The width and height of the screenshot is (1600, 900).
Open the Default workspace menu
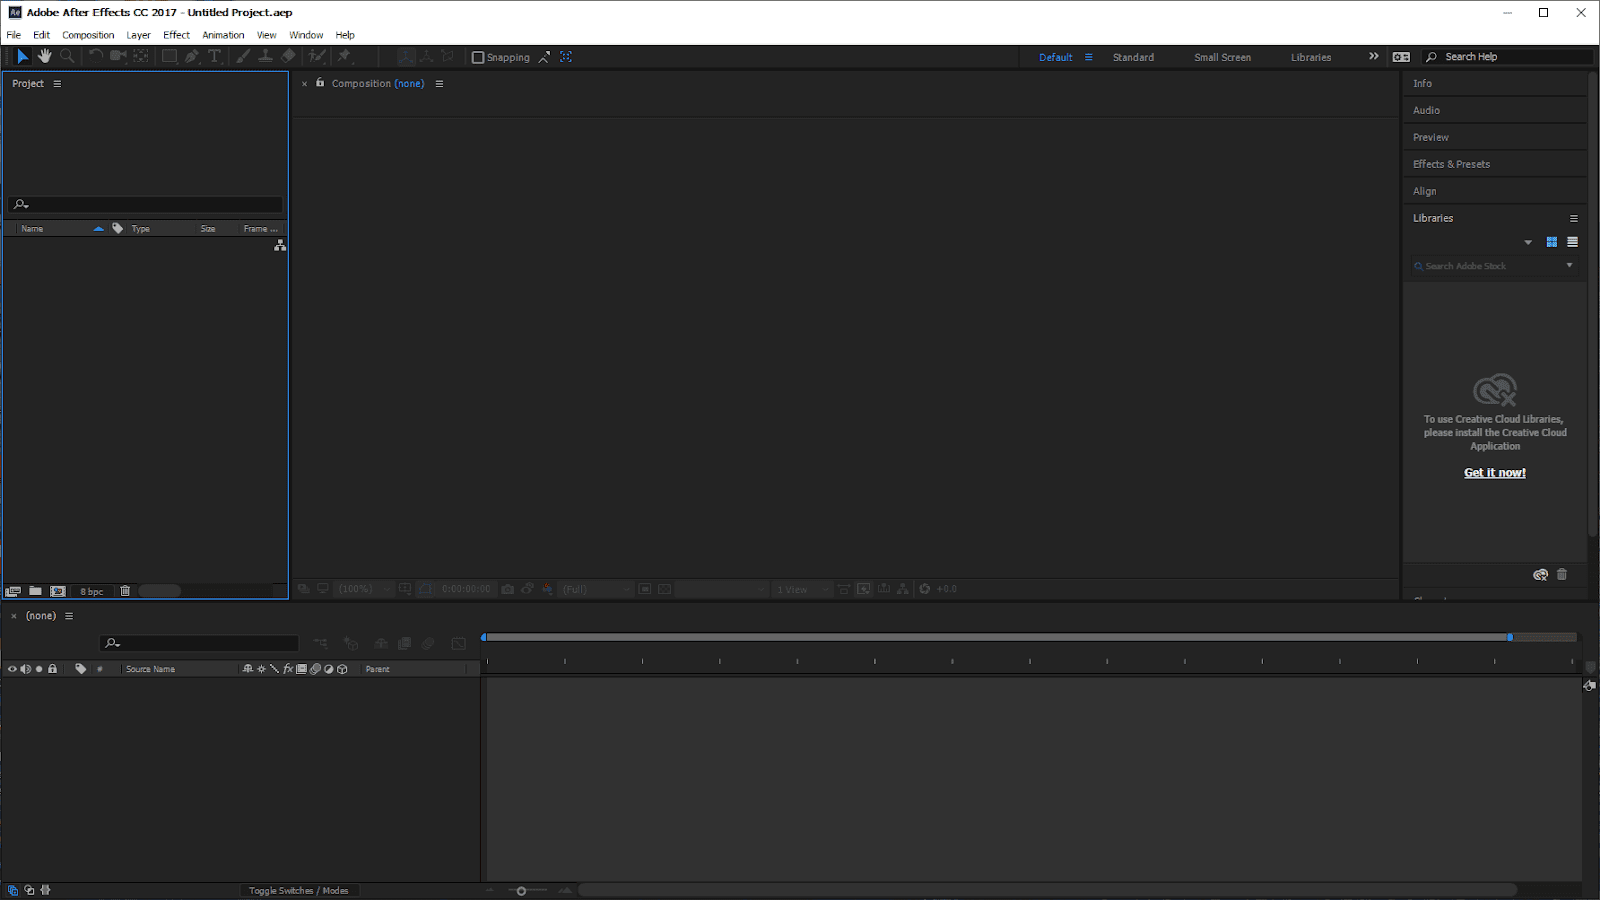(1089, 57)
